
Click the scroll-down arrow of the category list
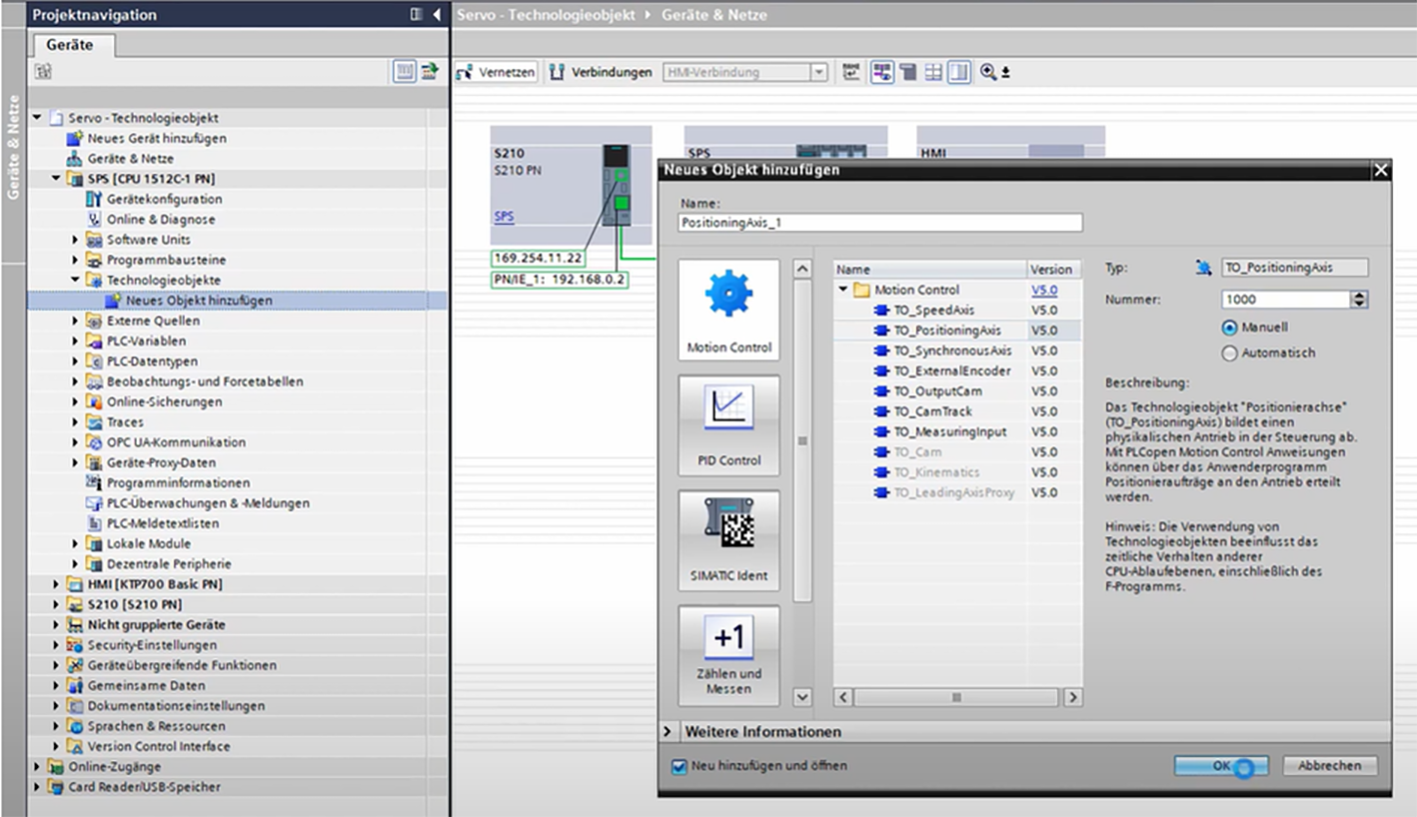(x=802, y=697)
